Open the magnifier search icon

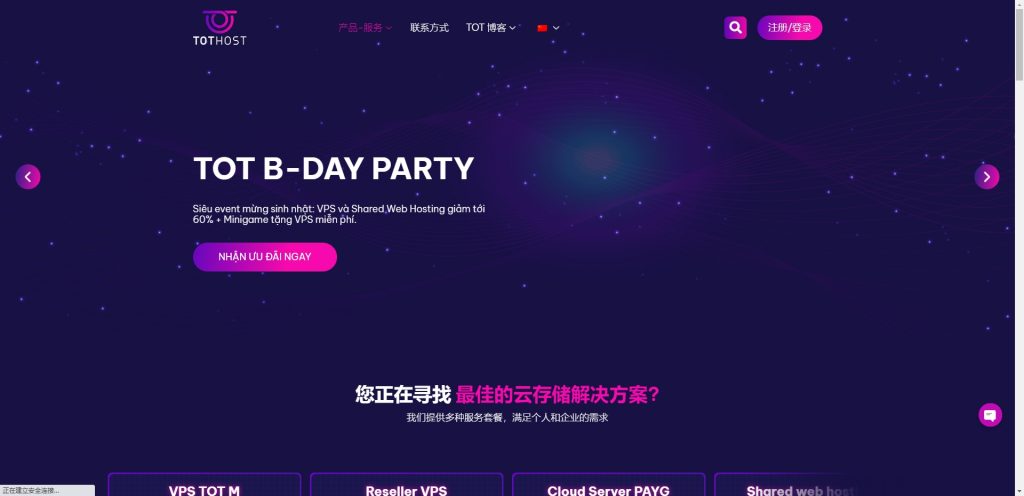pyautogui.click(x=735, y=27)
